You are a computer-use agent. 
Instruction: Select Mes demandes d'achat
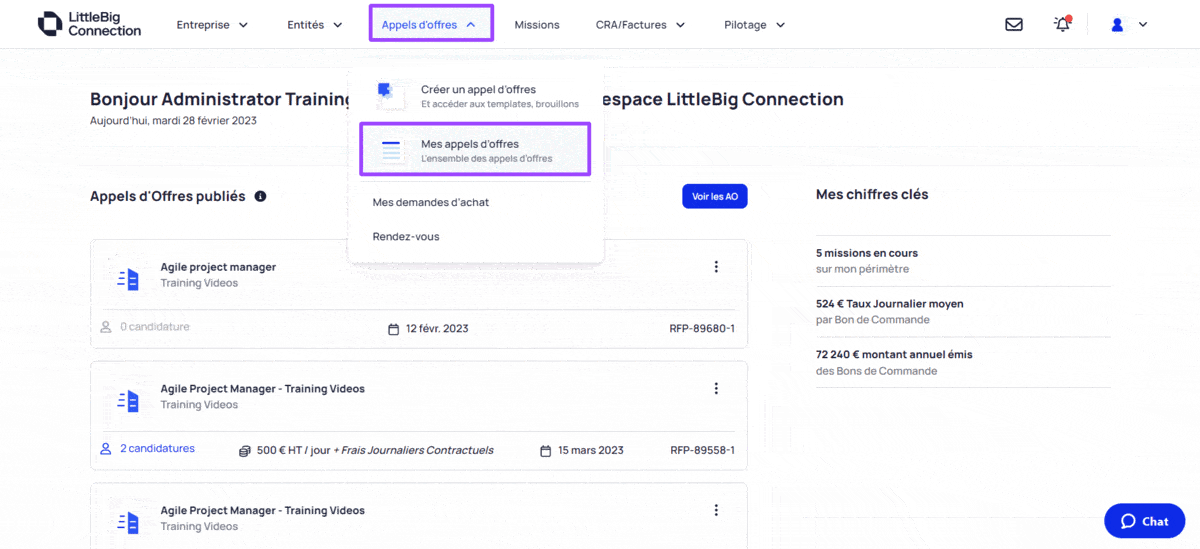pyautogui.click(x=431, y=202)
